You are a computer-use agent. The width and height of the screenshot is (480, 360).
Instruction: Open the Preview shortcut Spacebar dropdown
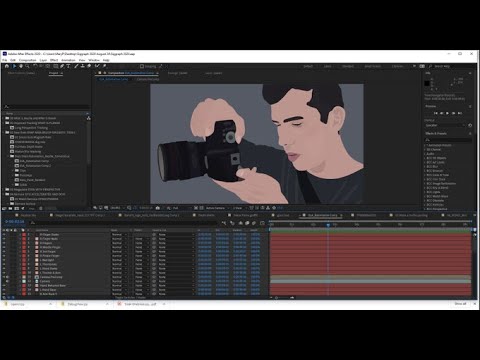pos(445,125)
